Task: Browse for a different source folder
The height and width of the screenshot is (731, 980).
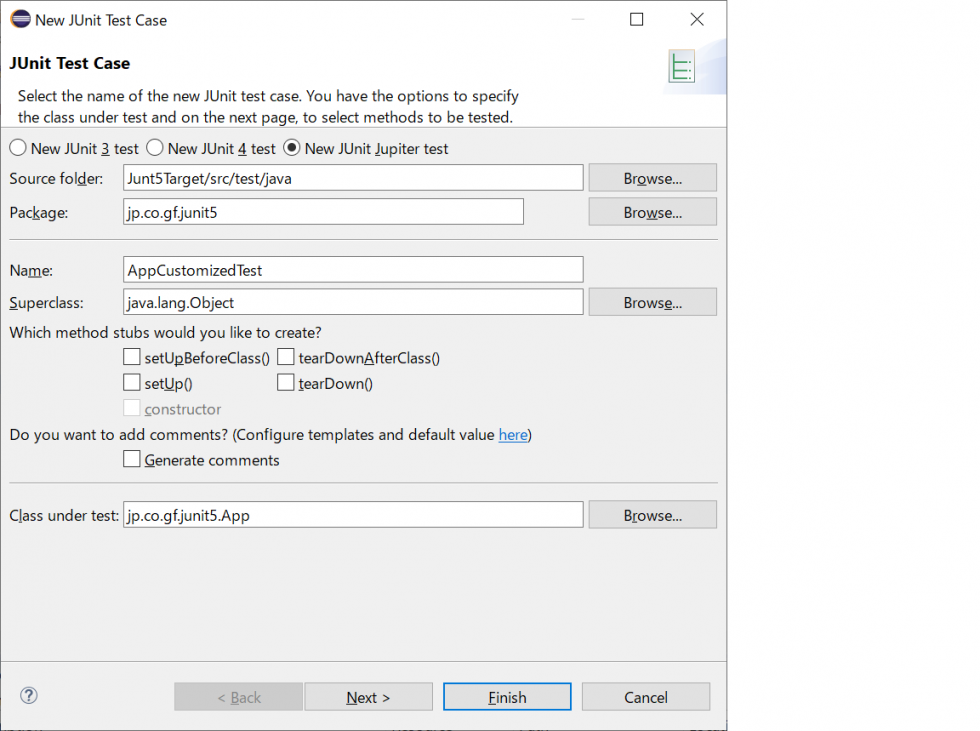Action: pyautogui.click(x=652, y=177)
